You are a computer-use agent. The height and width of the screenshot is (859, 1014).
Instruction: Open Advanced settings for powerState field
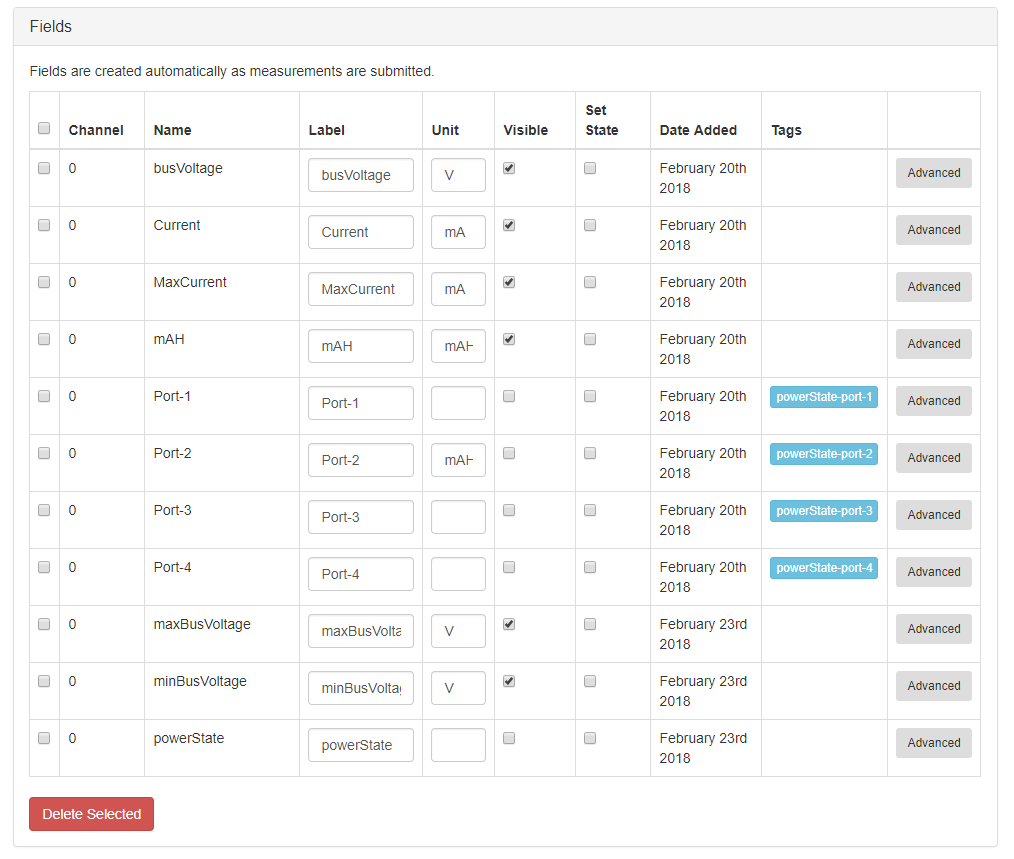tap(933, 743)
